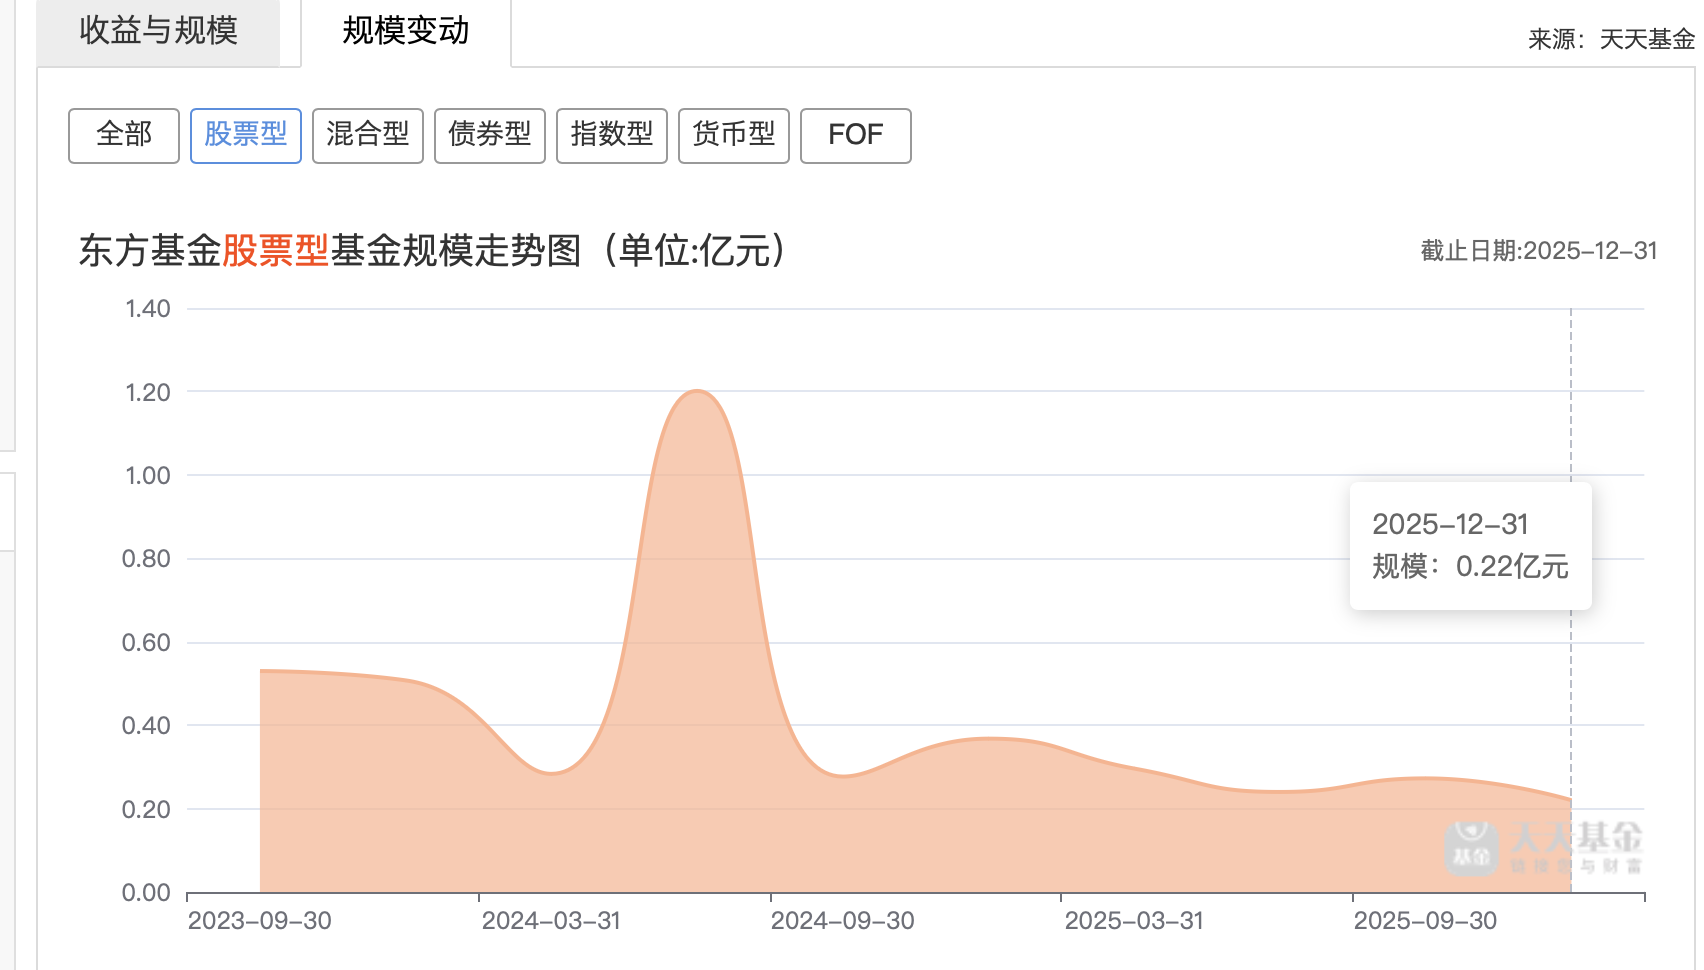
Task: Click the 截止日期:2025-12-31 text
Action: point(1539,251)
